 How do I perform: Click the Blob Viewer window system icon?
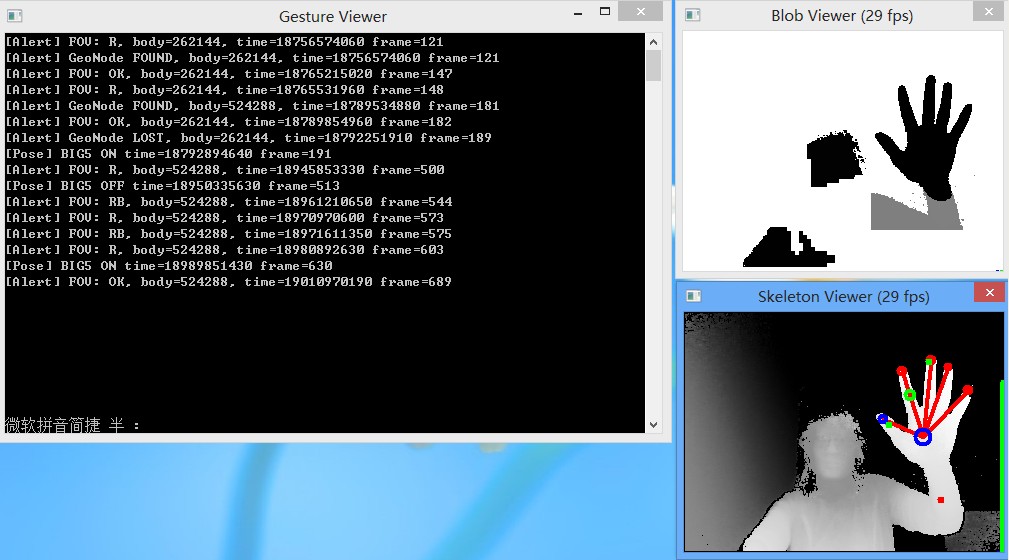pyautogui.click(x=692, y=15)
